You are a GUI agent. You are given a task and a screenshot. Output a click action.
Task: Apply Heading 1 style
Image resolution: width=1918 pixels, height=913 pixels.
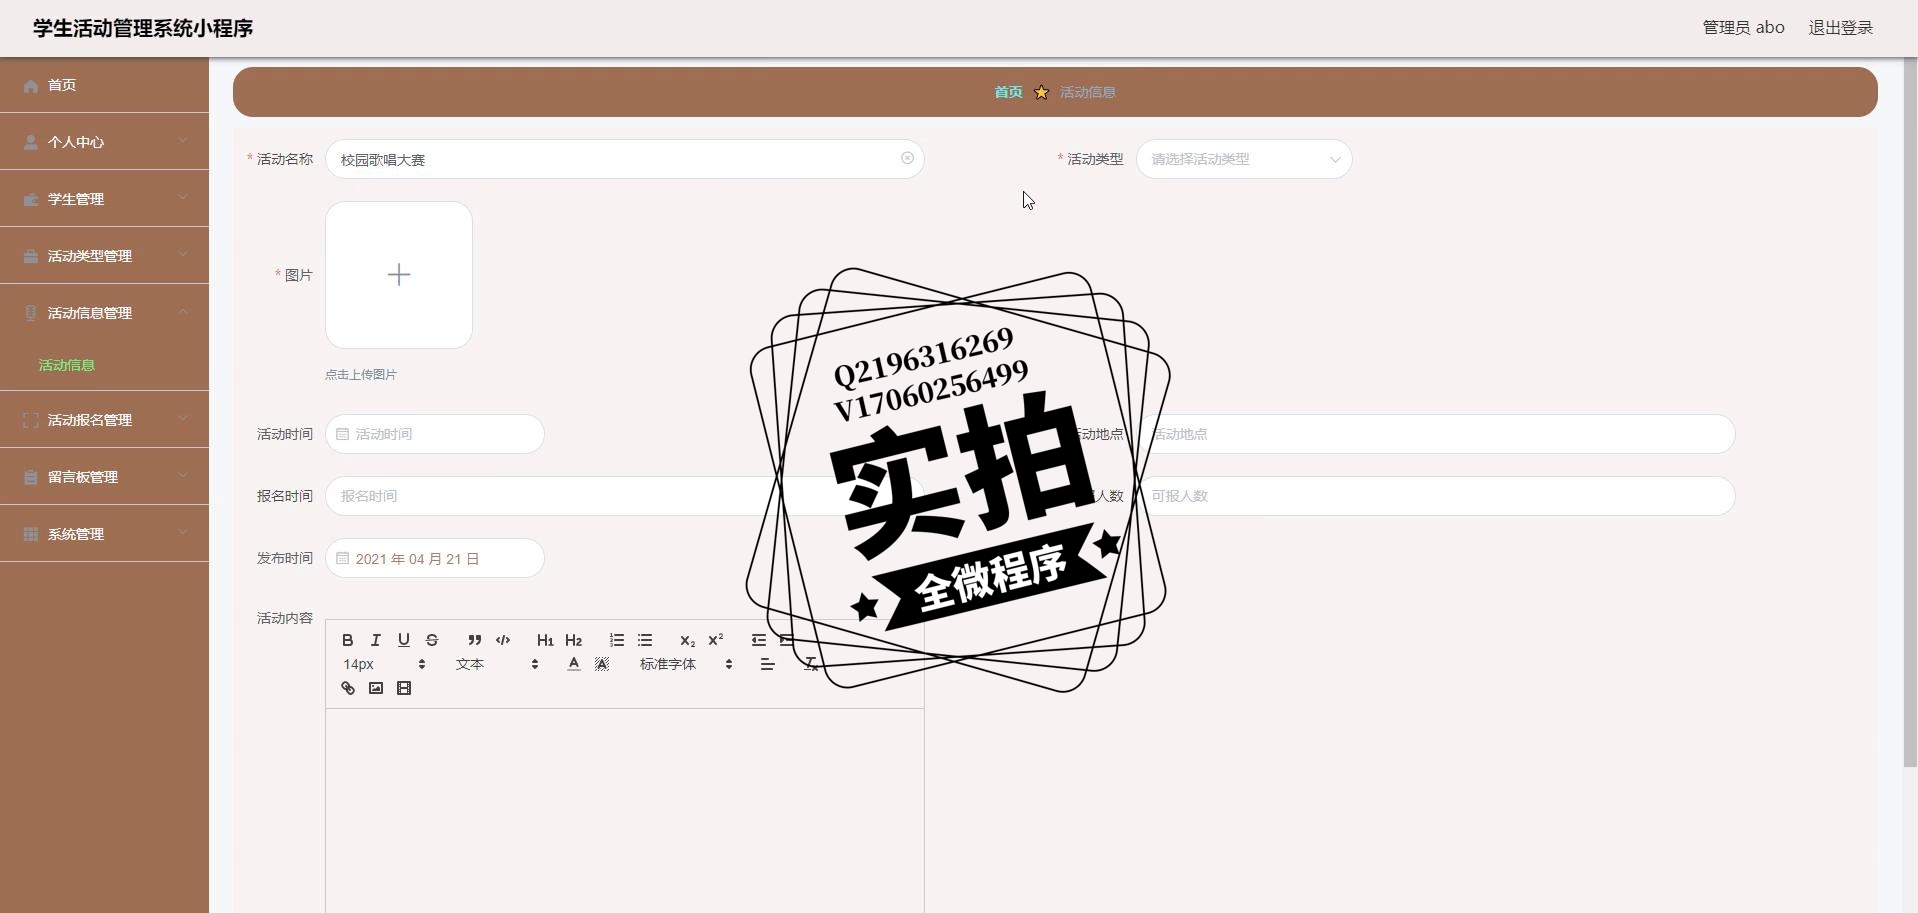click(x=545, y=640)
